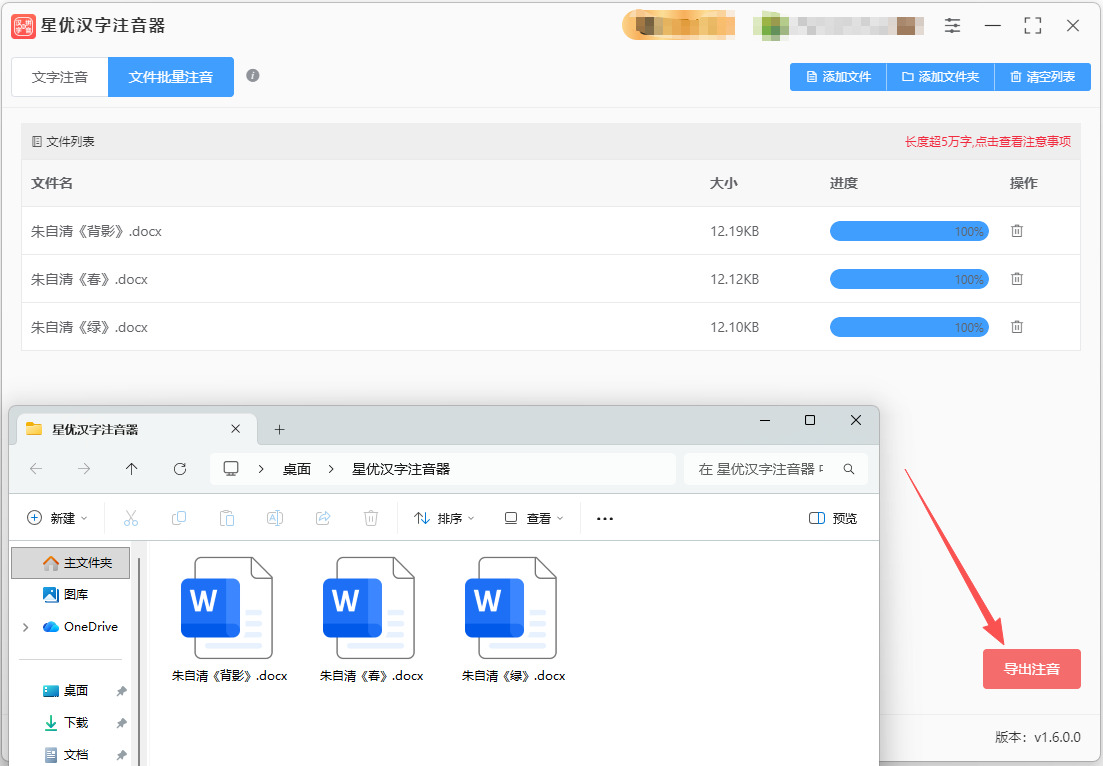The image size is (1103, 766).
Task: Select the 文件批量注音 tab
Action: [x=171, y=77]
